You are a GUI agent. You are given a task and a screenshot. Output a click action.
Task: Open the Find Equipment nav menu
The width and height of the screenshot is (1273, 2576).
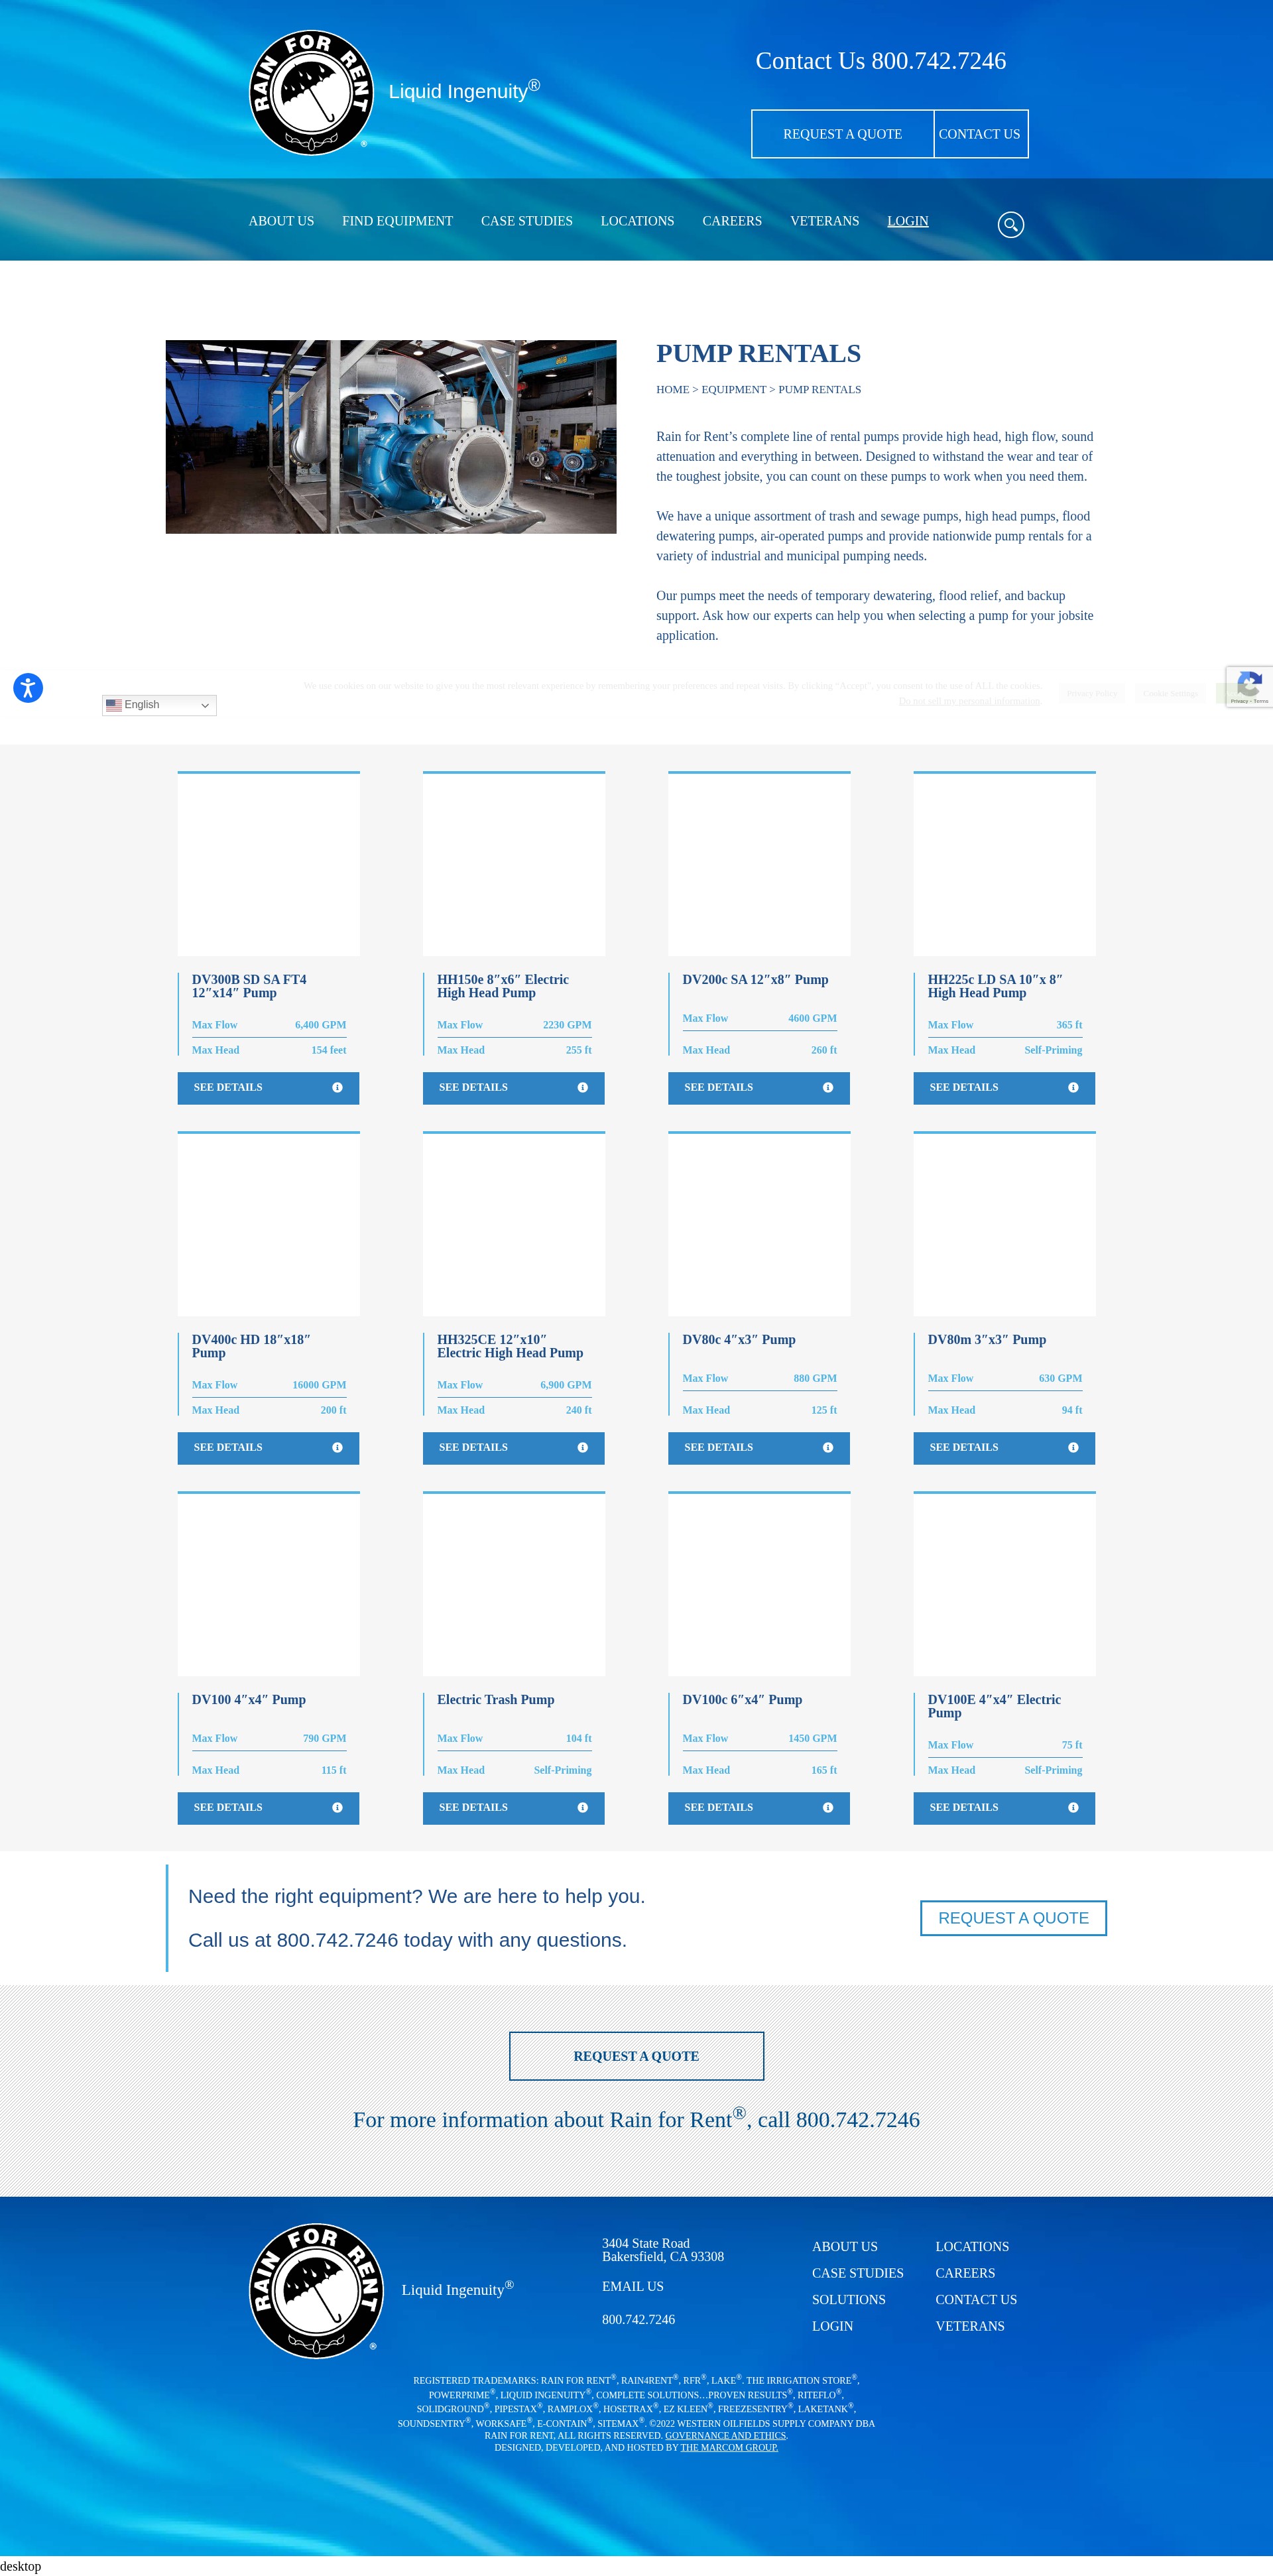tap(397, 221)
